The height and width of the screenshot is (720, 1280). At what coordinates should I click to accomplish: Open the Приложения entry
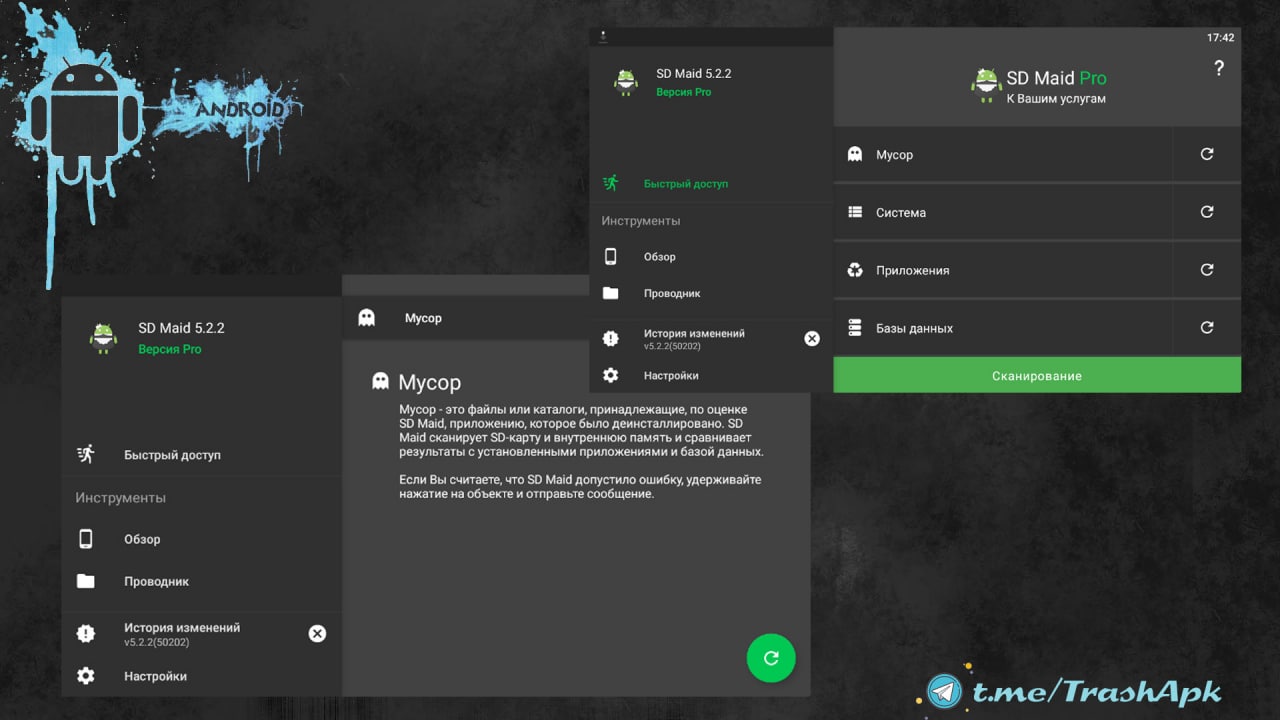click(x=1003, y=270)
